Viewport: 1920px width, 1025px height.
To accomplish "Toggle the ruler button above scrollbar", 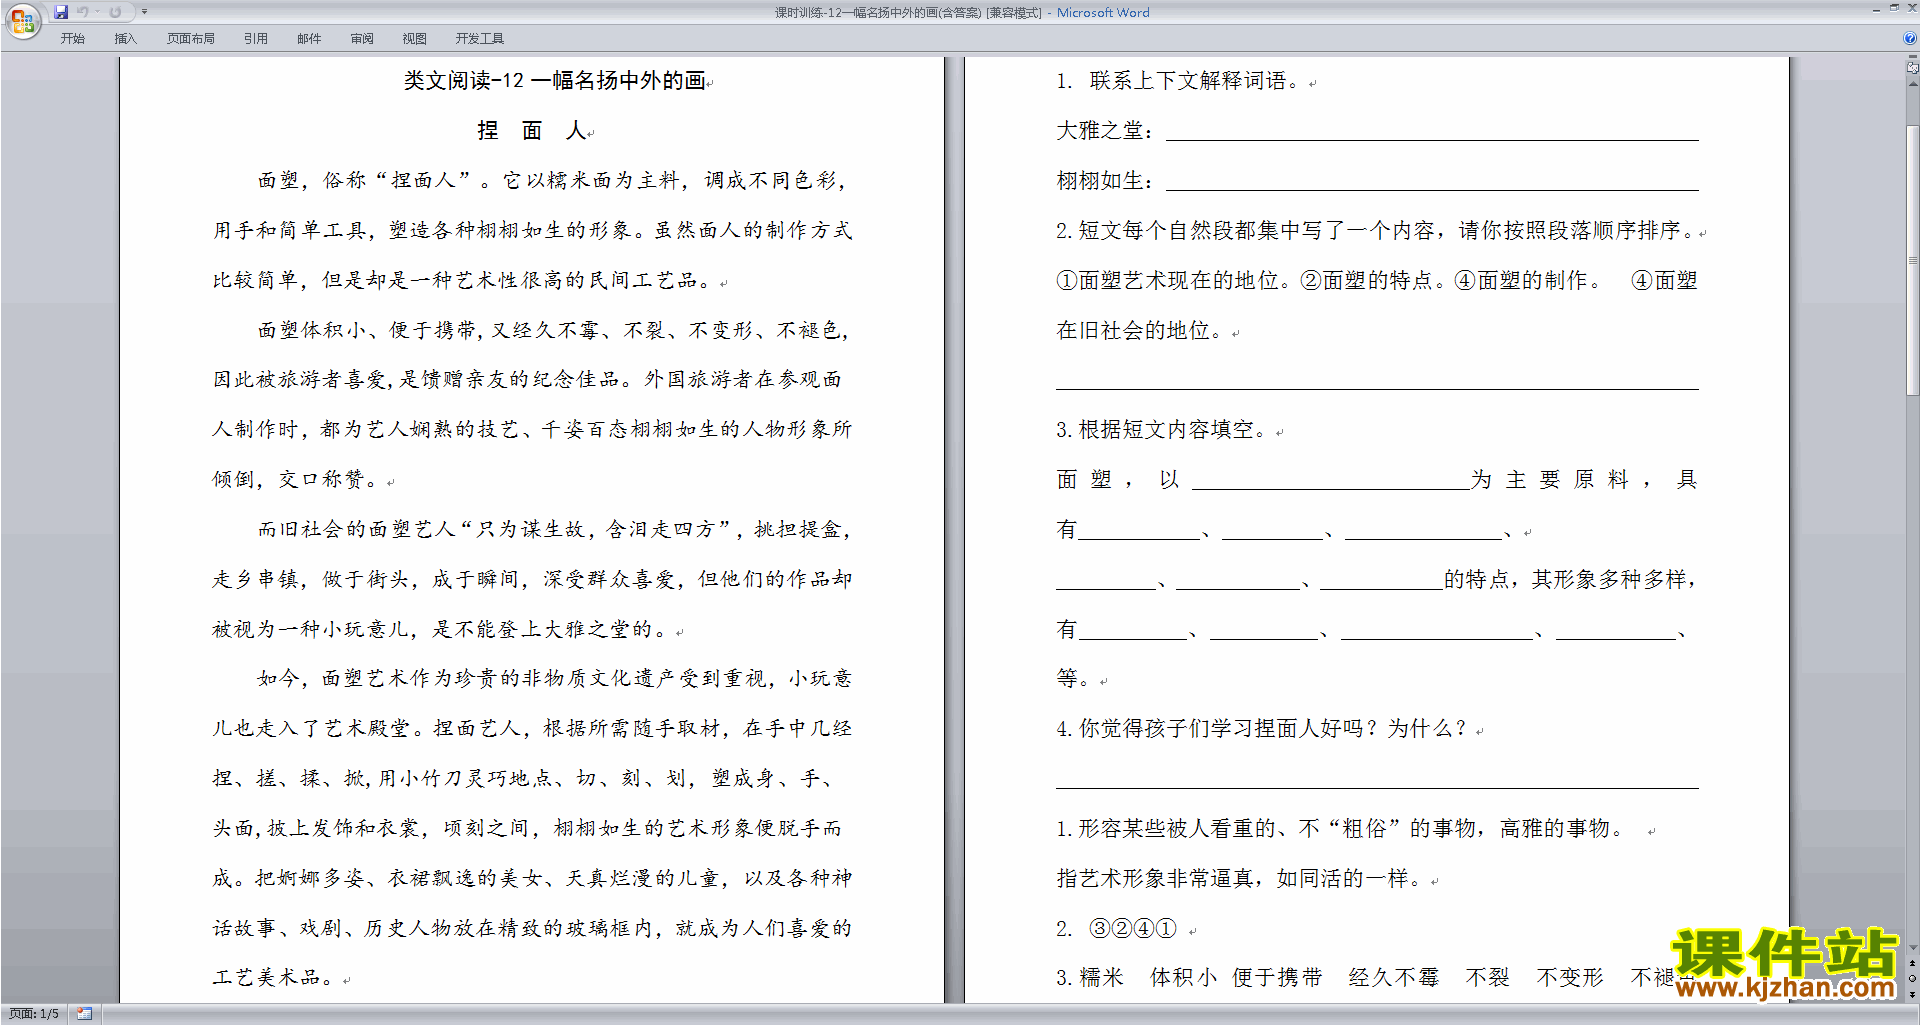I will [x=1912, y=69].
